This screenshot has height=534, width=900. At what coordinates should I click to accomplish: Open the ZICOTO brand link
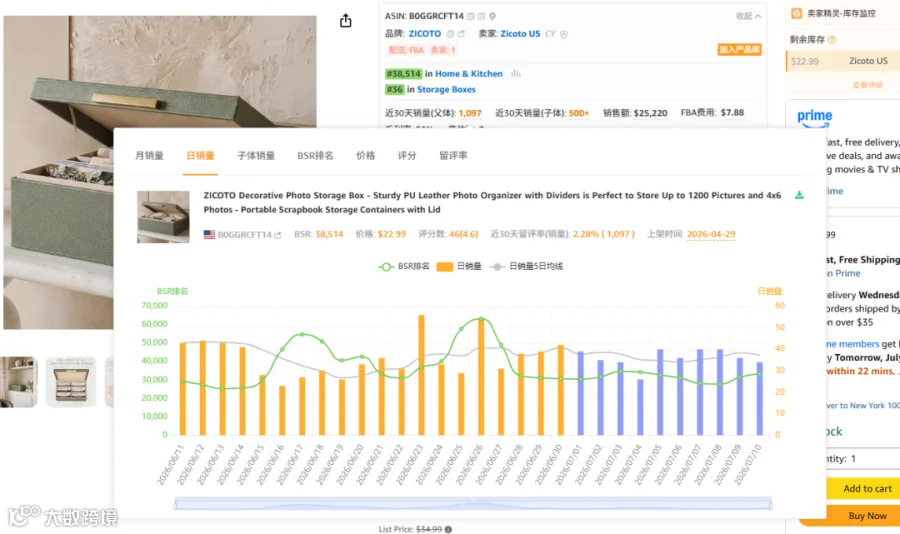[425, 34]
